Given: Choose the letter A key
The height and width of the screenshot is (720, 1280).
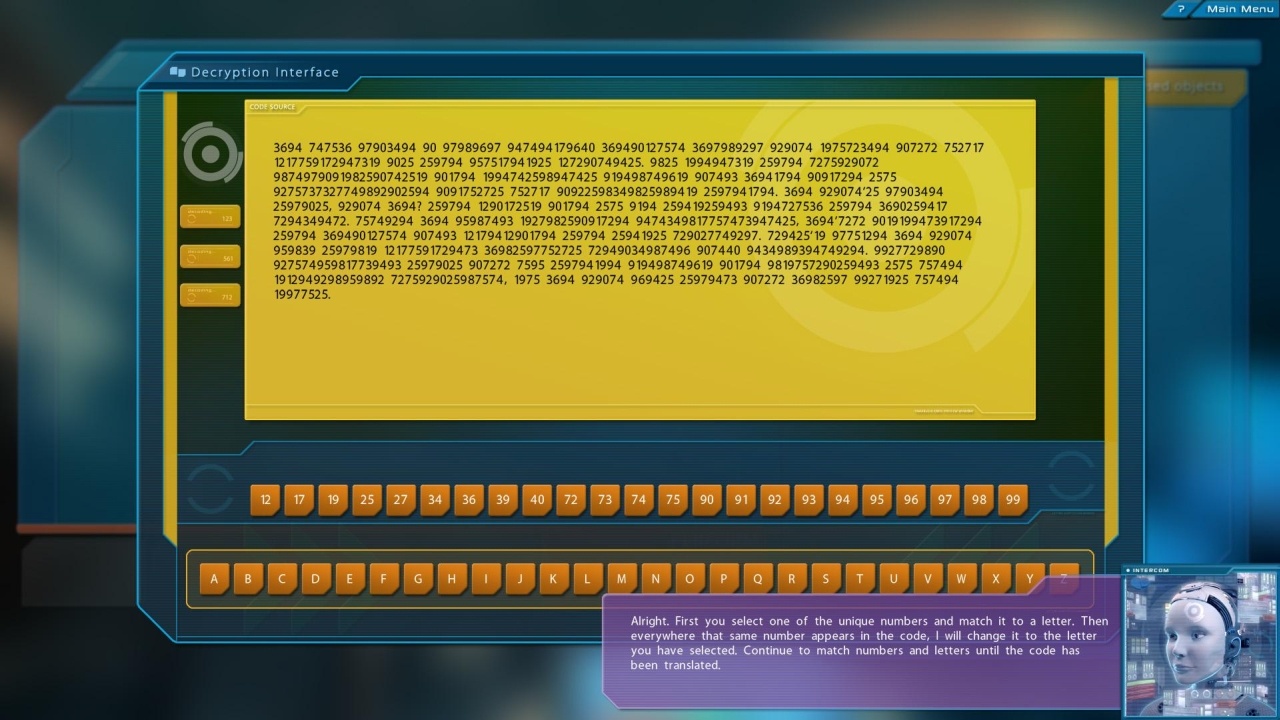Looking at the screenshot, I should (214, 579).
